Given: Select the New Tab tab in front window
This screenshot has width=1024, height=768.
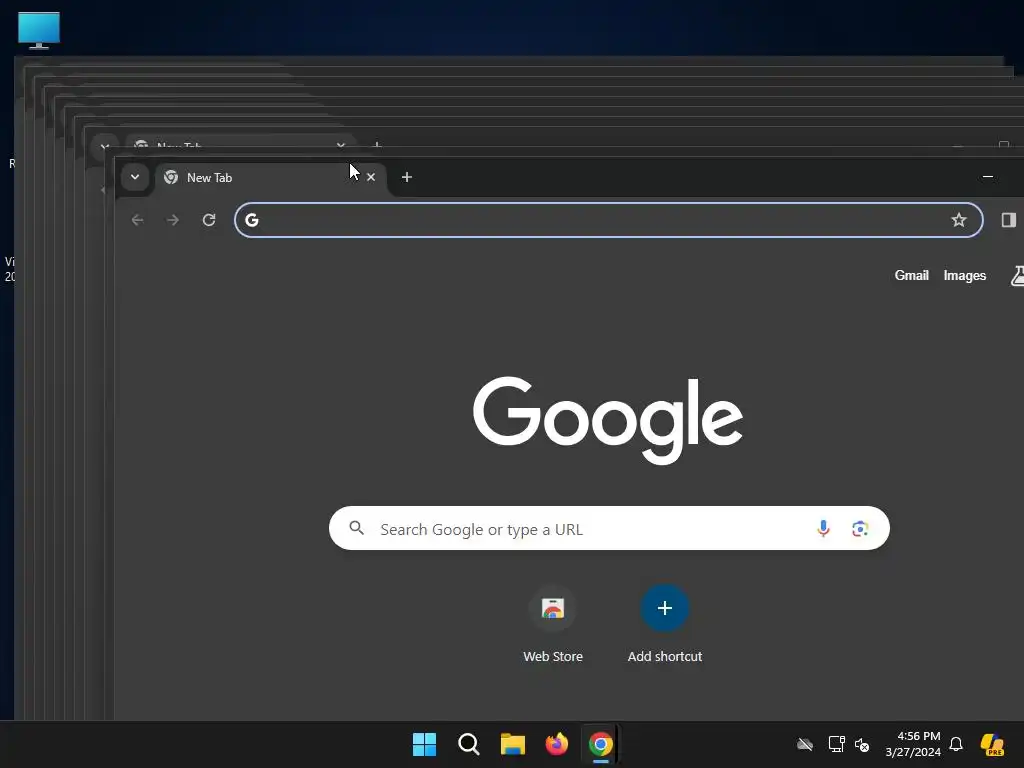Looking at the screenshot, I should point(271,178).
